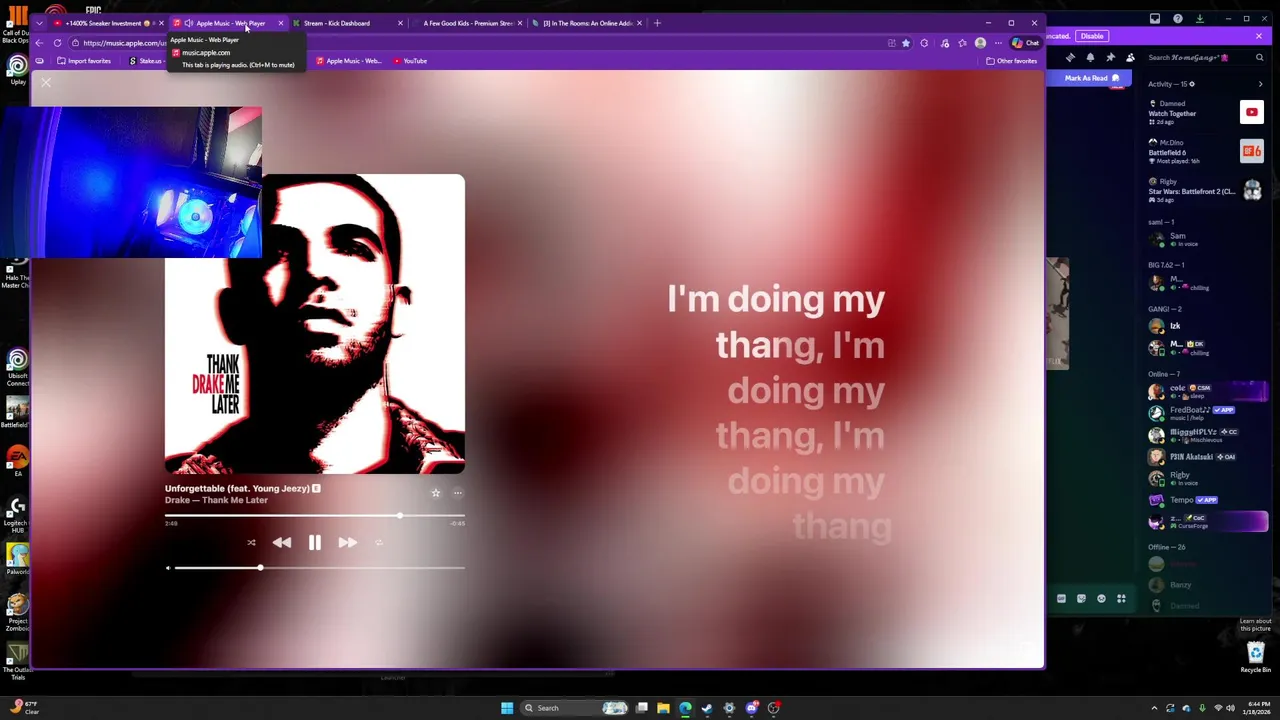Open Steam from the taskbar
Viewport: 1280px width, 720px height.
pyautogui.click(x=707, y=708)
